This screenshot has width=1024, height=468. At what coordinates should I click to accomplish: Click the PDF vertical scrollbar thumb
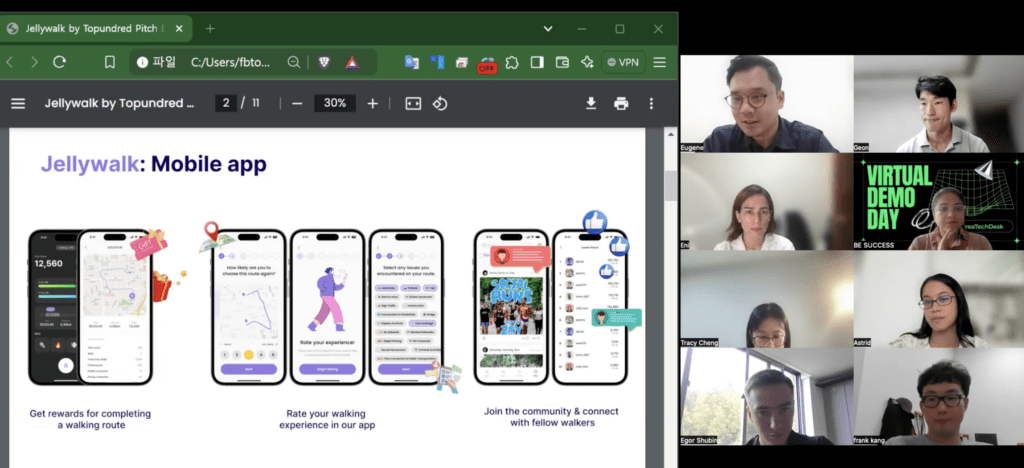point(671,186)
